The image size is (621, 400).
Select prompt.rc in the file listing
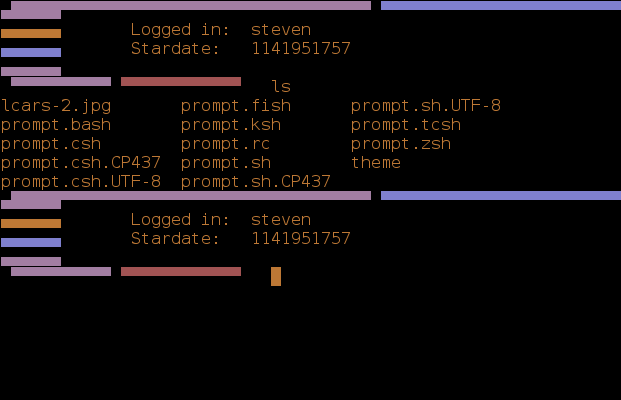coord(226,144)
